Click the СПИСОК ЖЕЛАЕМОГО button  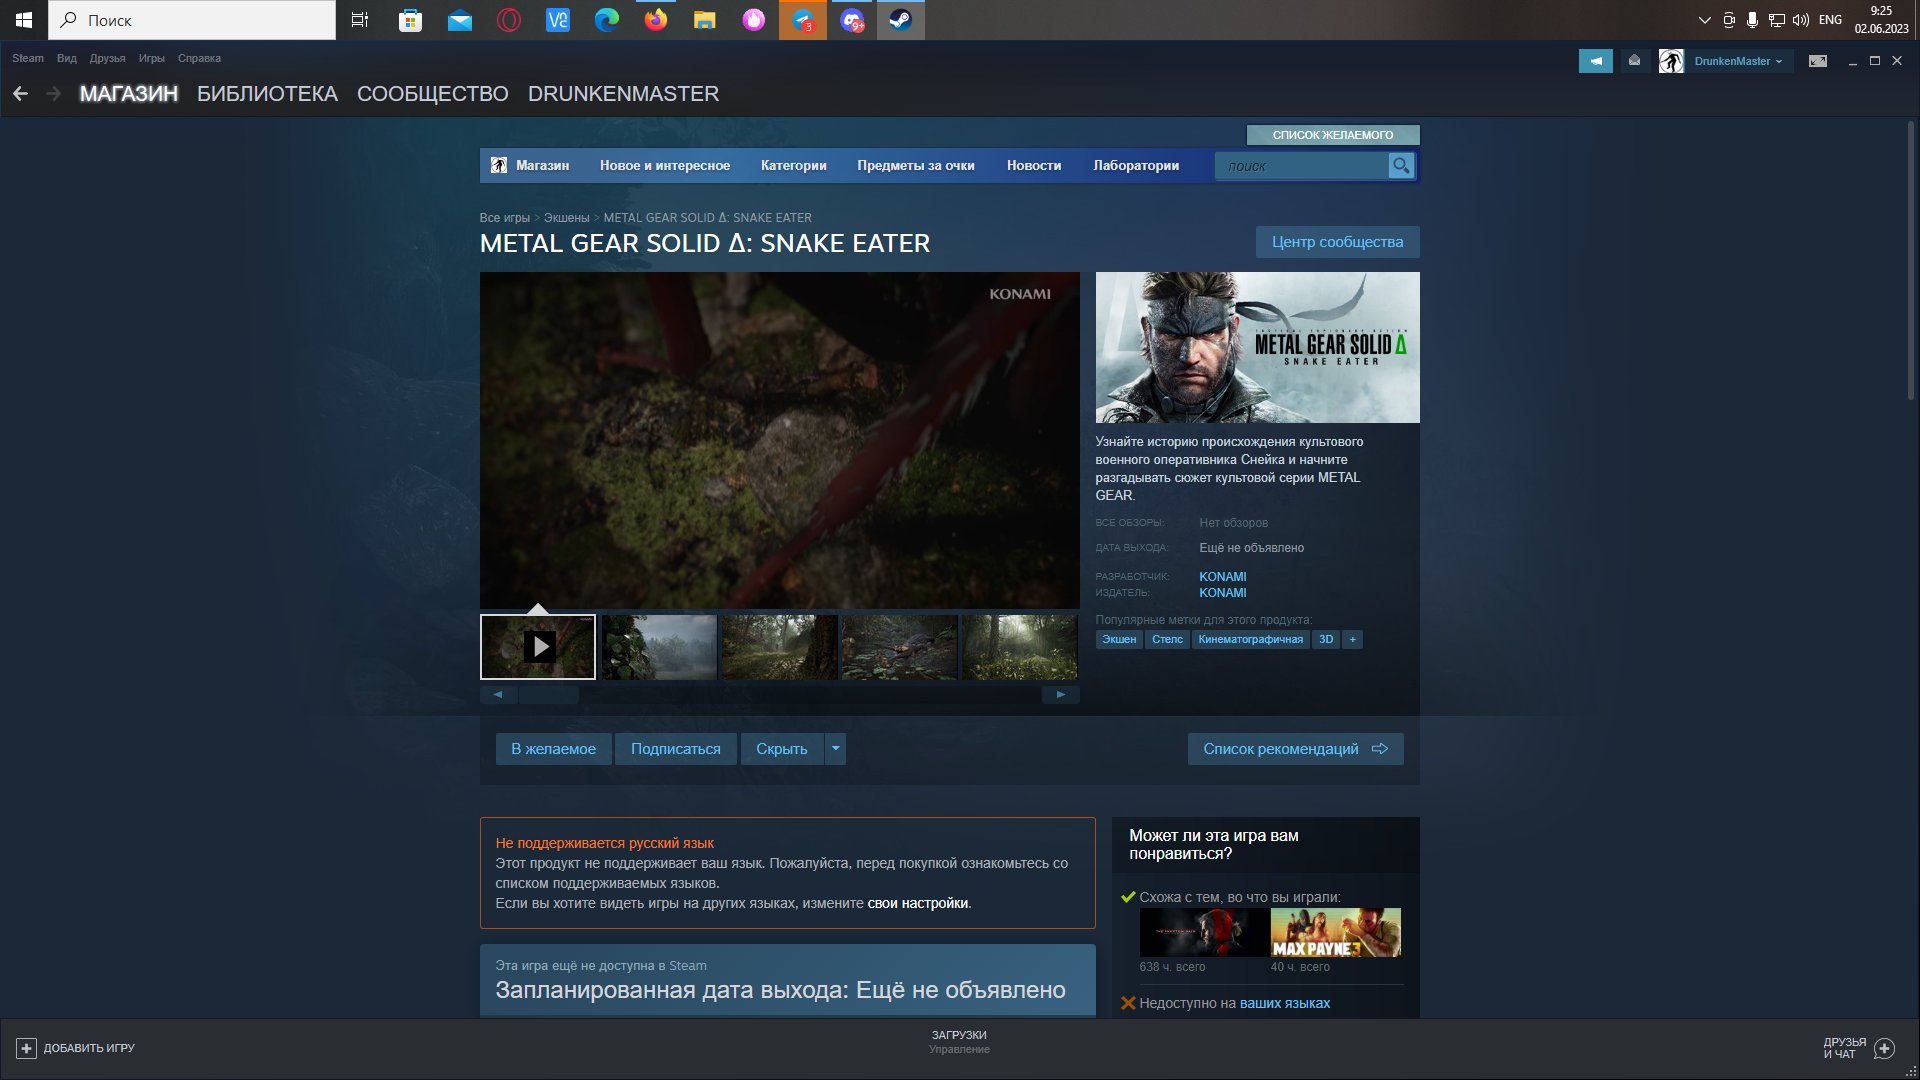[x=1333, y=135]
